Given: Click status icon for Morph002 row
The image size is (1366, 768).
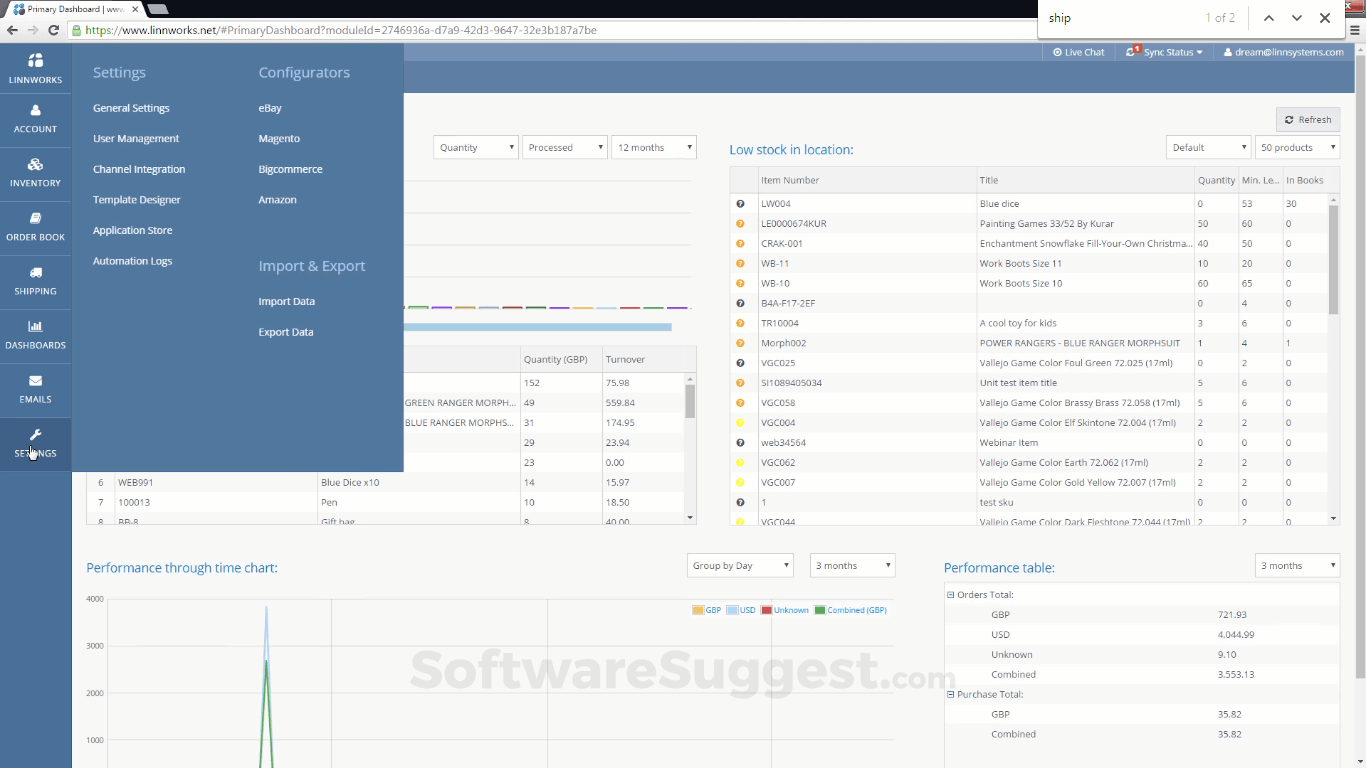Looking at the screenshot, I should pyautogui.click(x=740, y=343).
